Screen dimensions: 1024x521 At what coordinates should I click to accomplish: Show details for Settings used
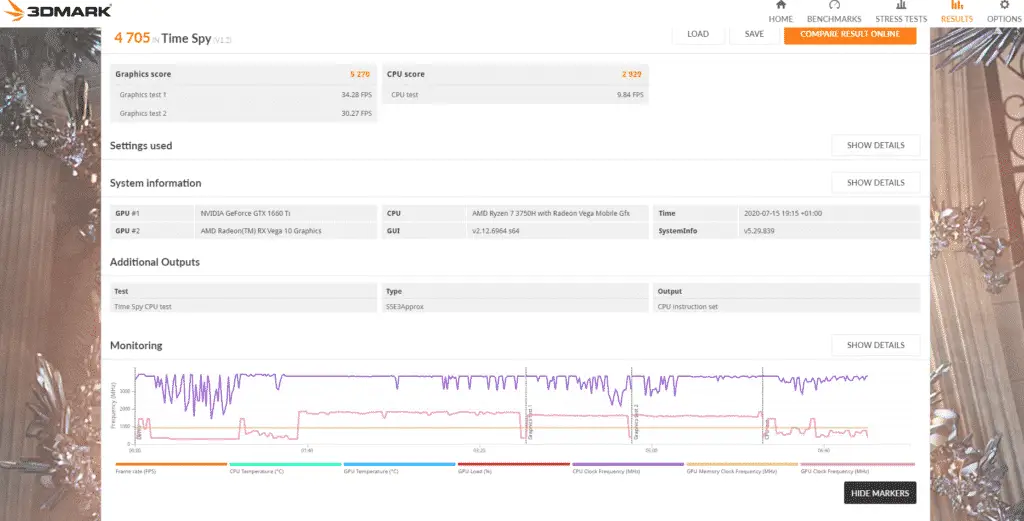876,146
